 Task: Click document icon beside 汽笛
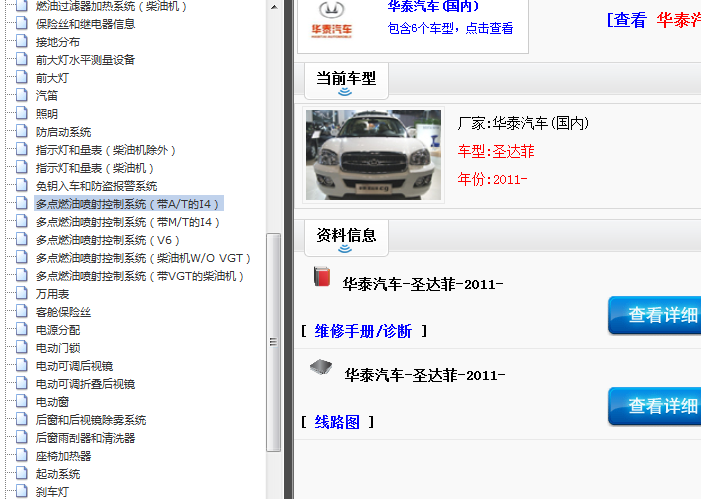[21, 95]
